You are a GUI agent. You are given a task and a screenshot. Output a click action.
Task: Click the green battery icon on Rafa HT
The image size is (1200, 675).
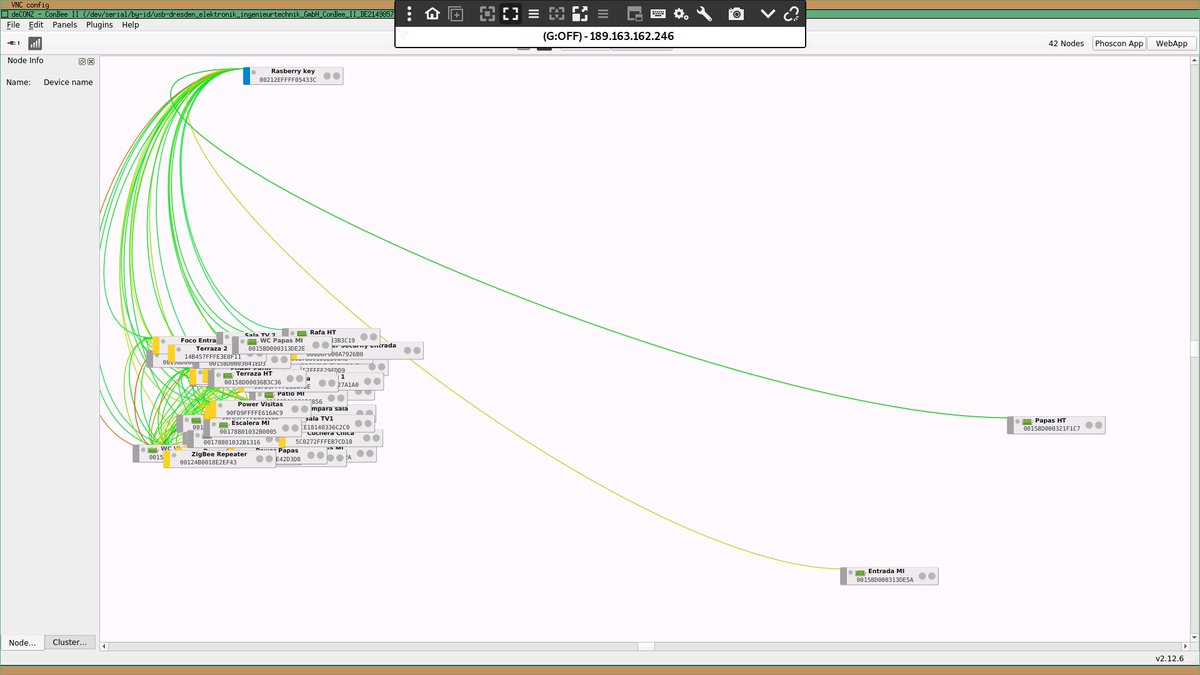pos(302,332)
